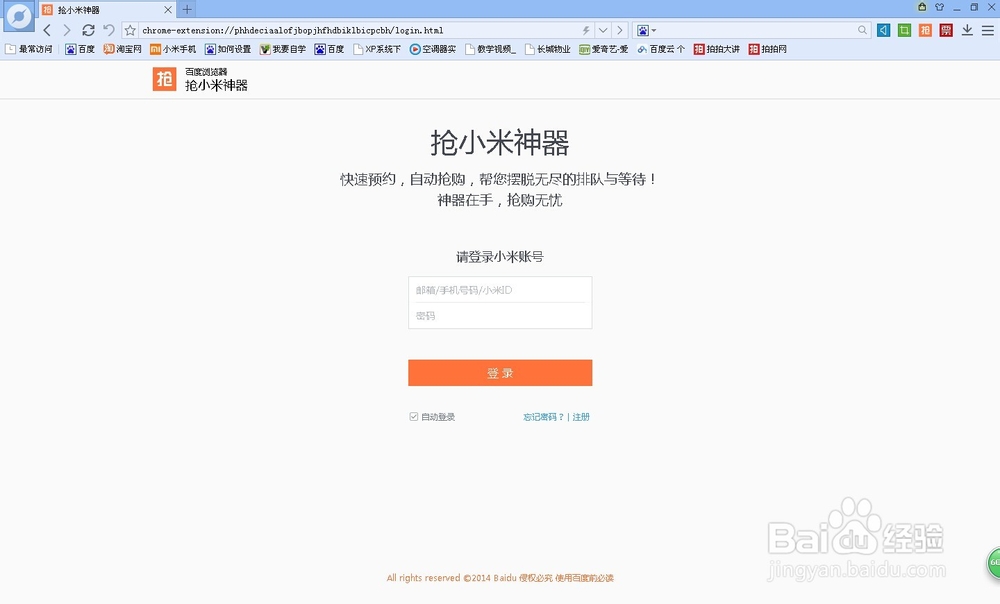
Task: Toggle the 自动登录 checkbox
Action: [x=413, y=416]
